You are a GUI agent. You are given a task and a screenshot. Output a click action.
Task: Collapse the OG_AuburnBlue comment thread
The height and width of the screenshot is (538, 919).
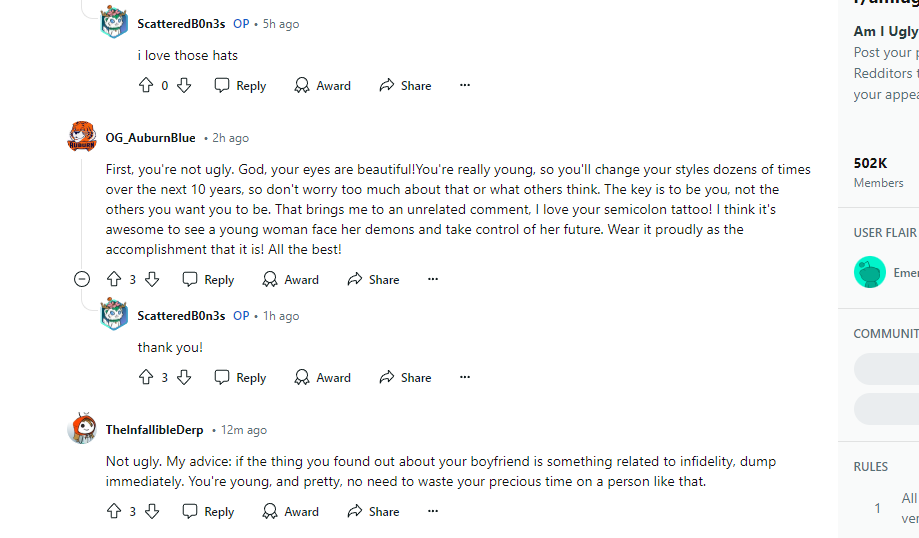click(x=82, y=280)
